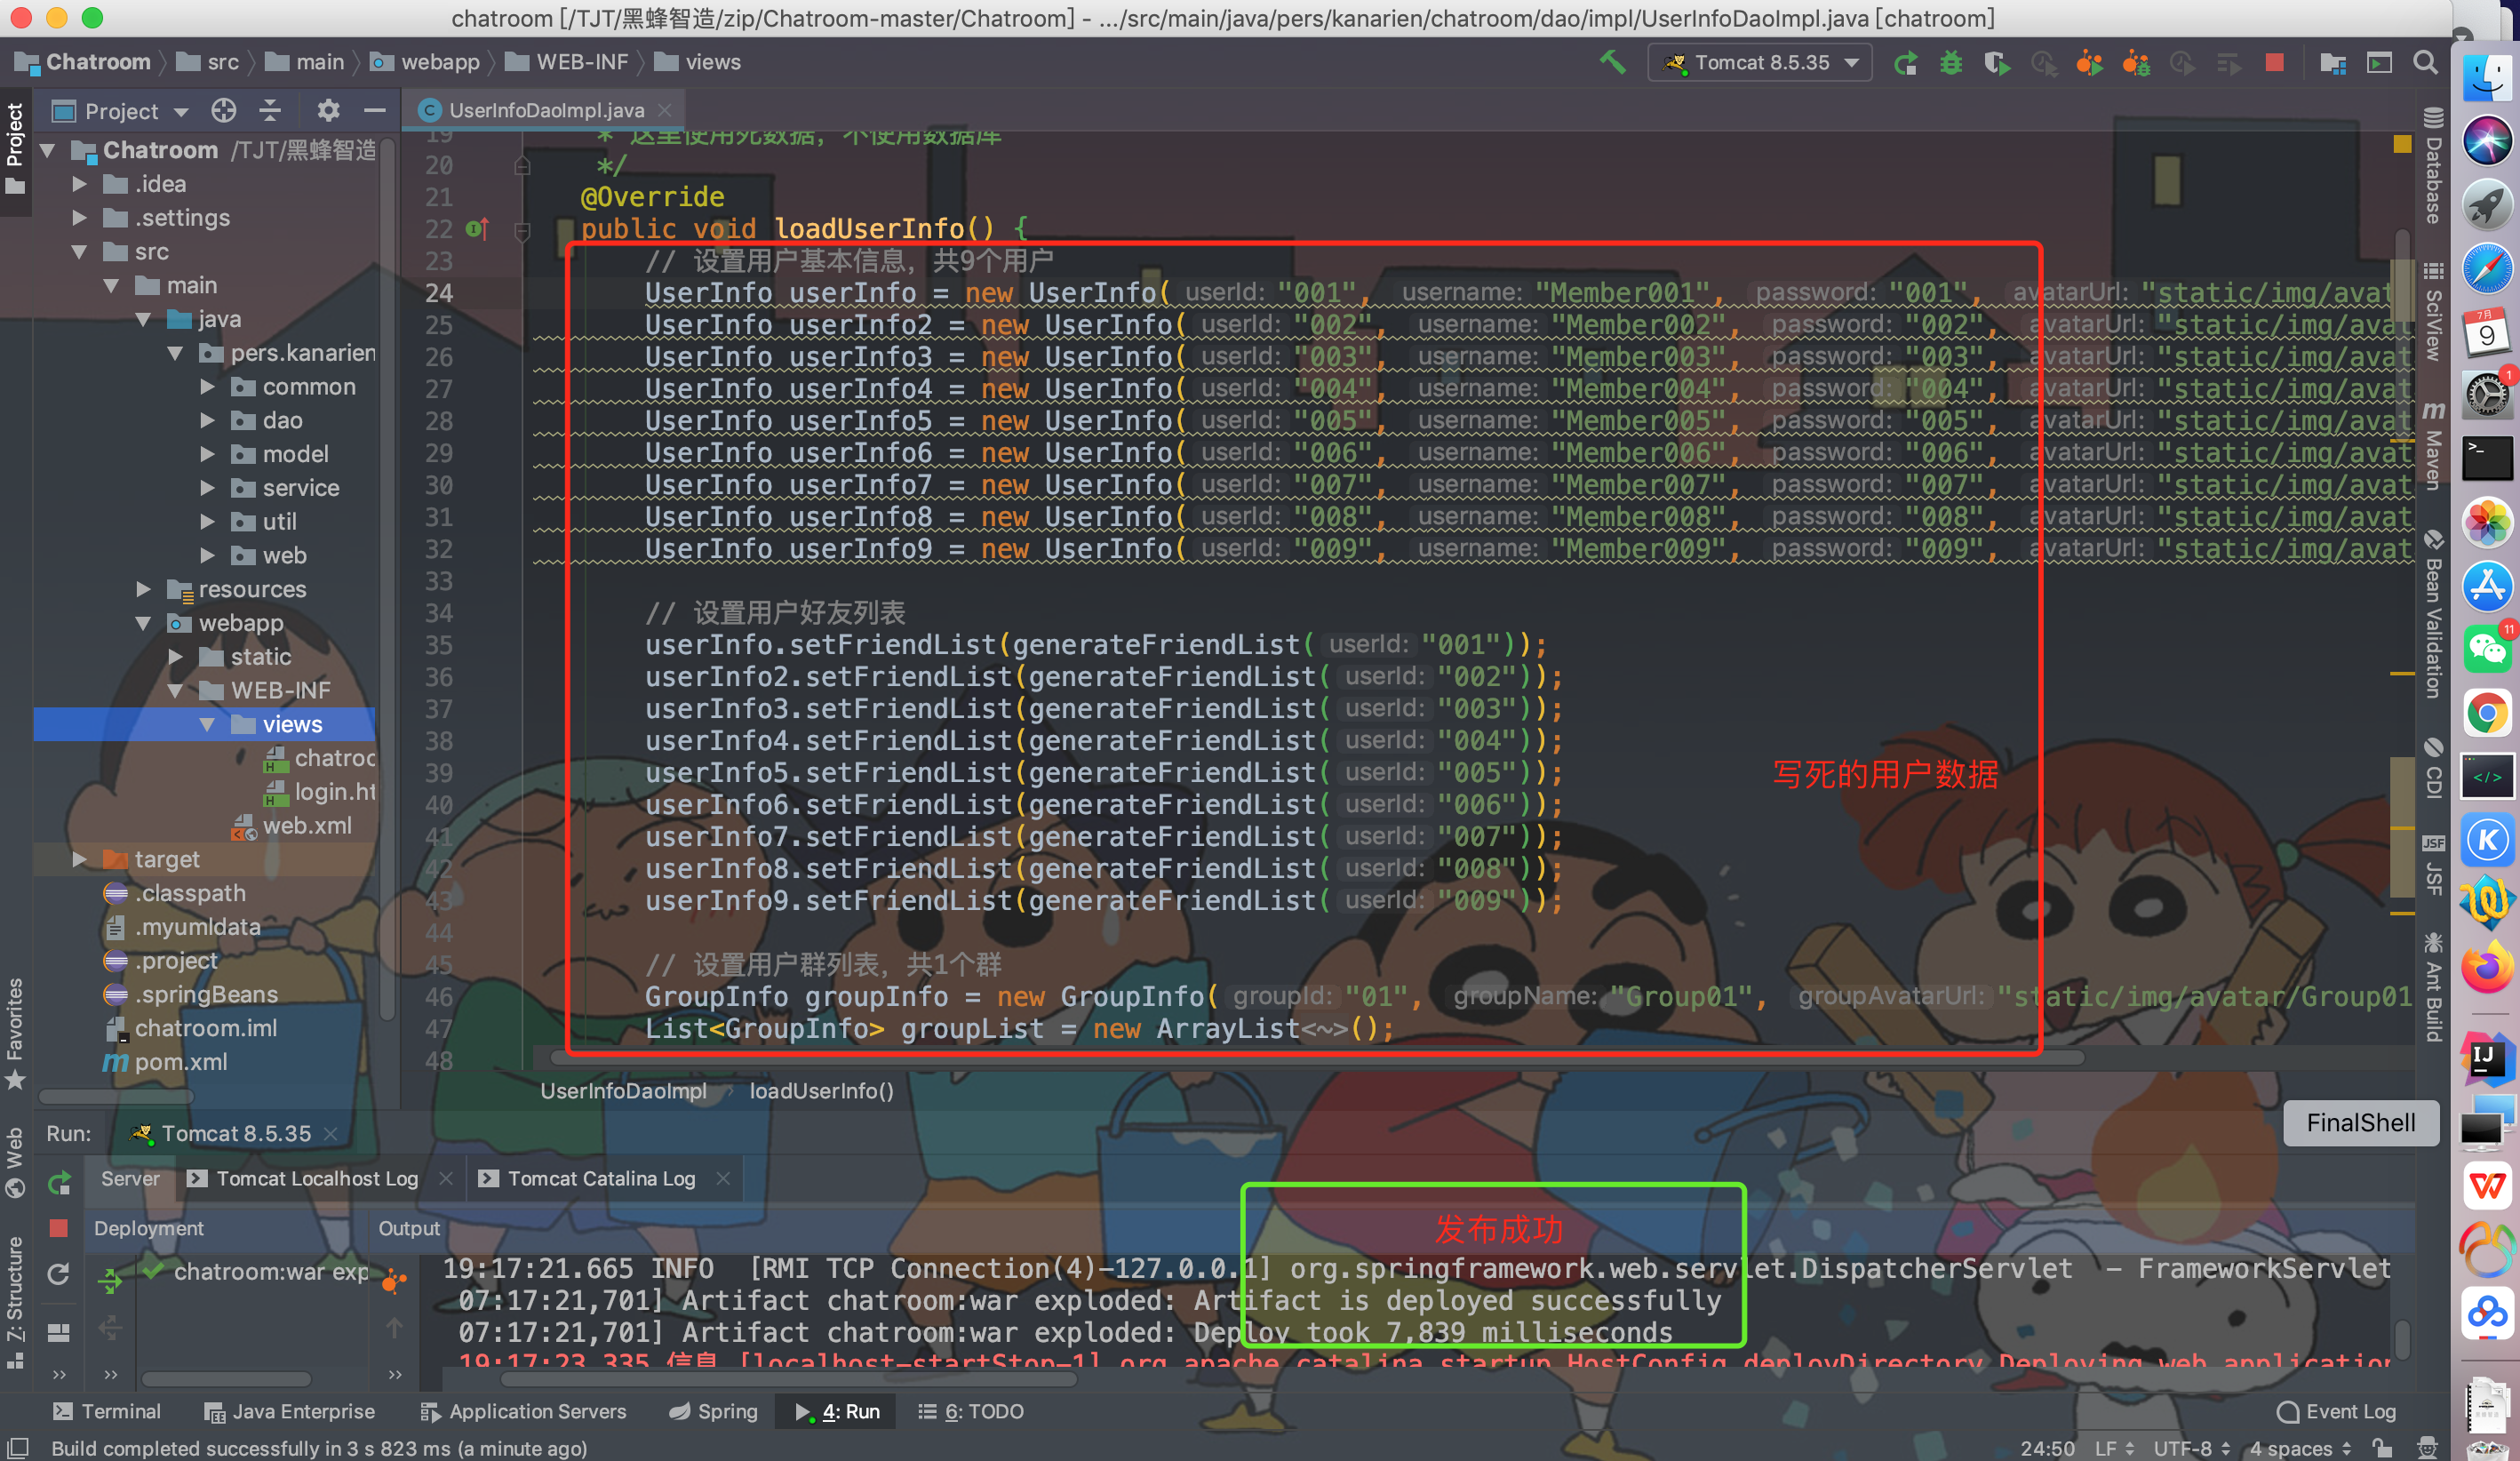This screenshot has width=2520, height=1461.
Task: Switch to Server tab in Run panel
Action: pyautogui.click(x=130, y=1179)
